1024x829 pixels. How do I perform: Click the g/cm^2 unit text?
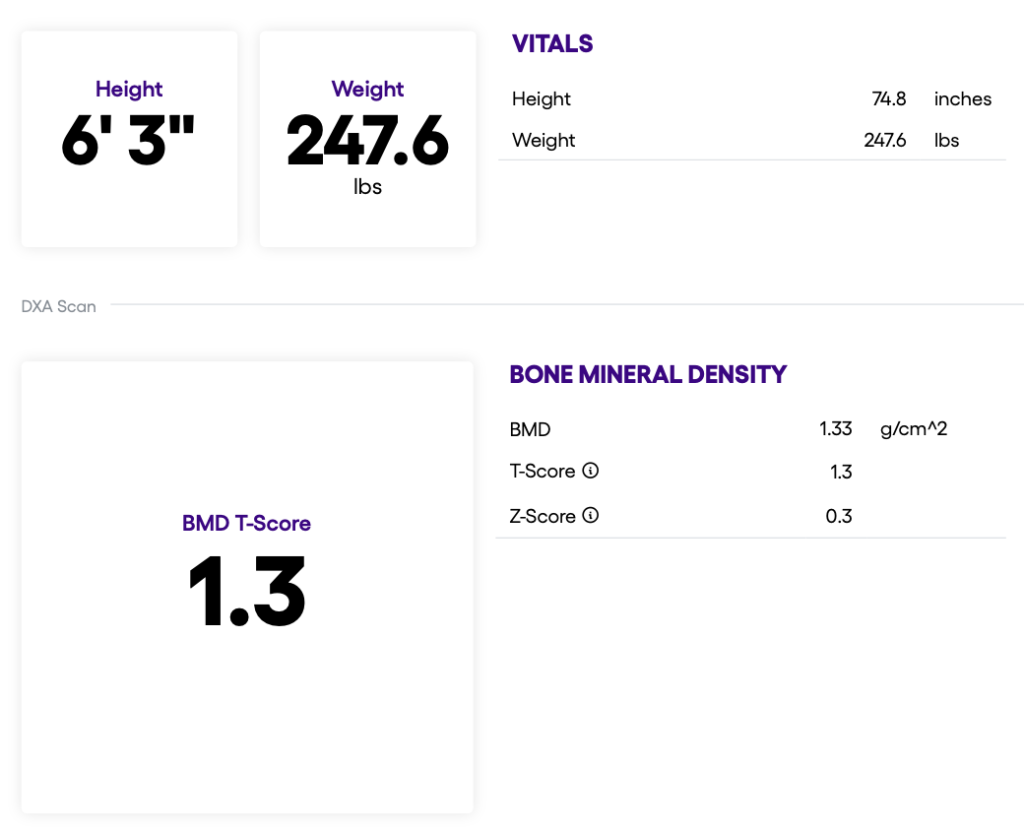coord(913,429)
